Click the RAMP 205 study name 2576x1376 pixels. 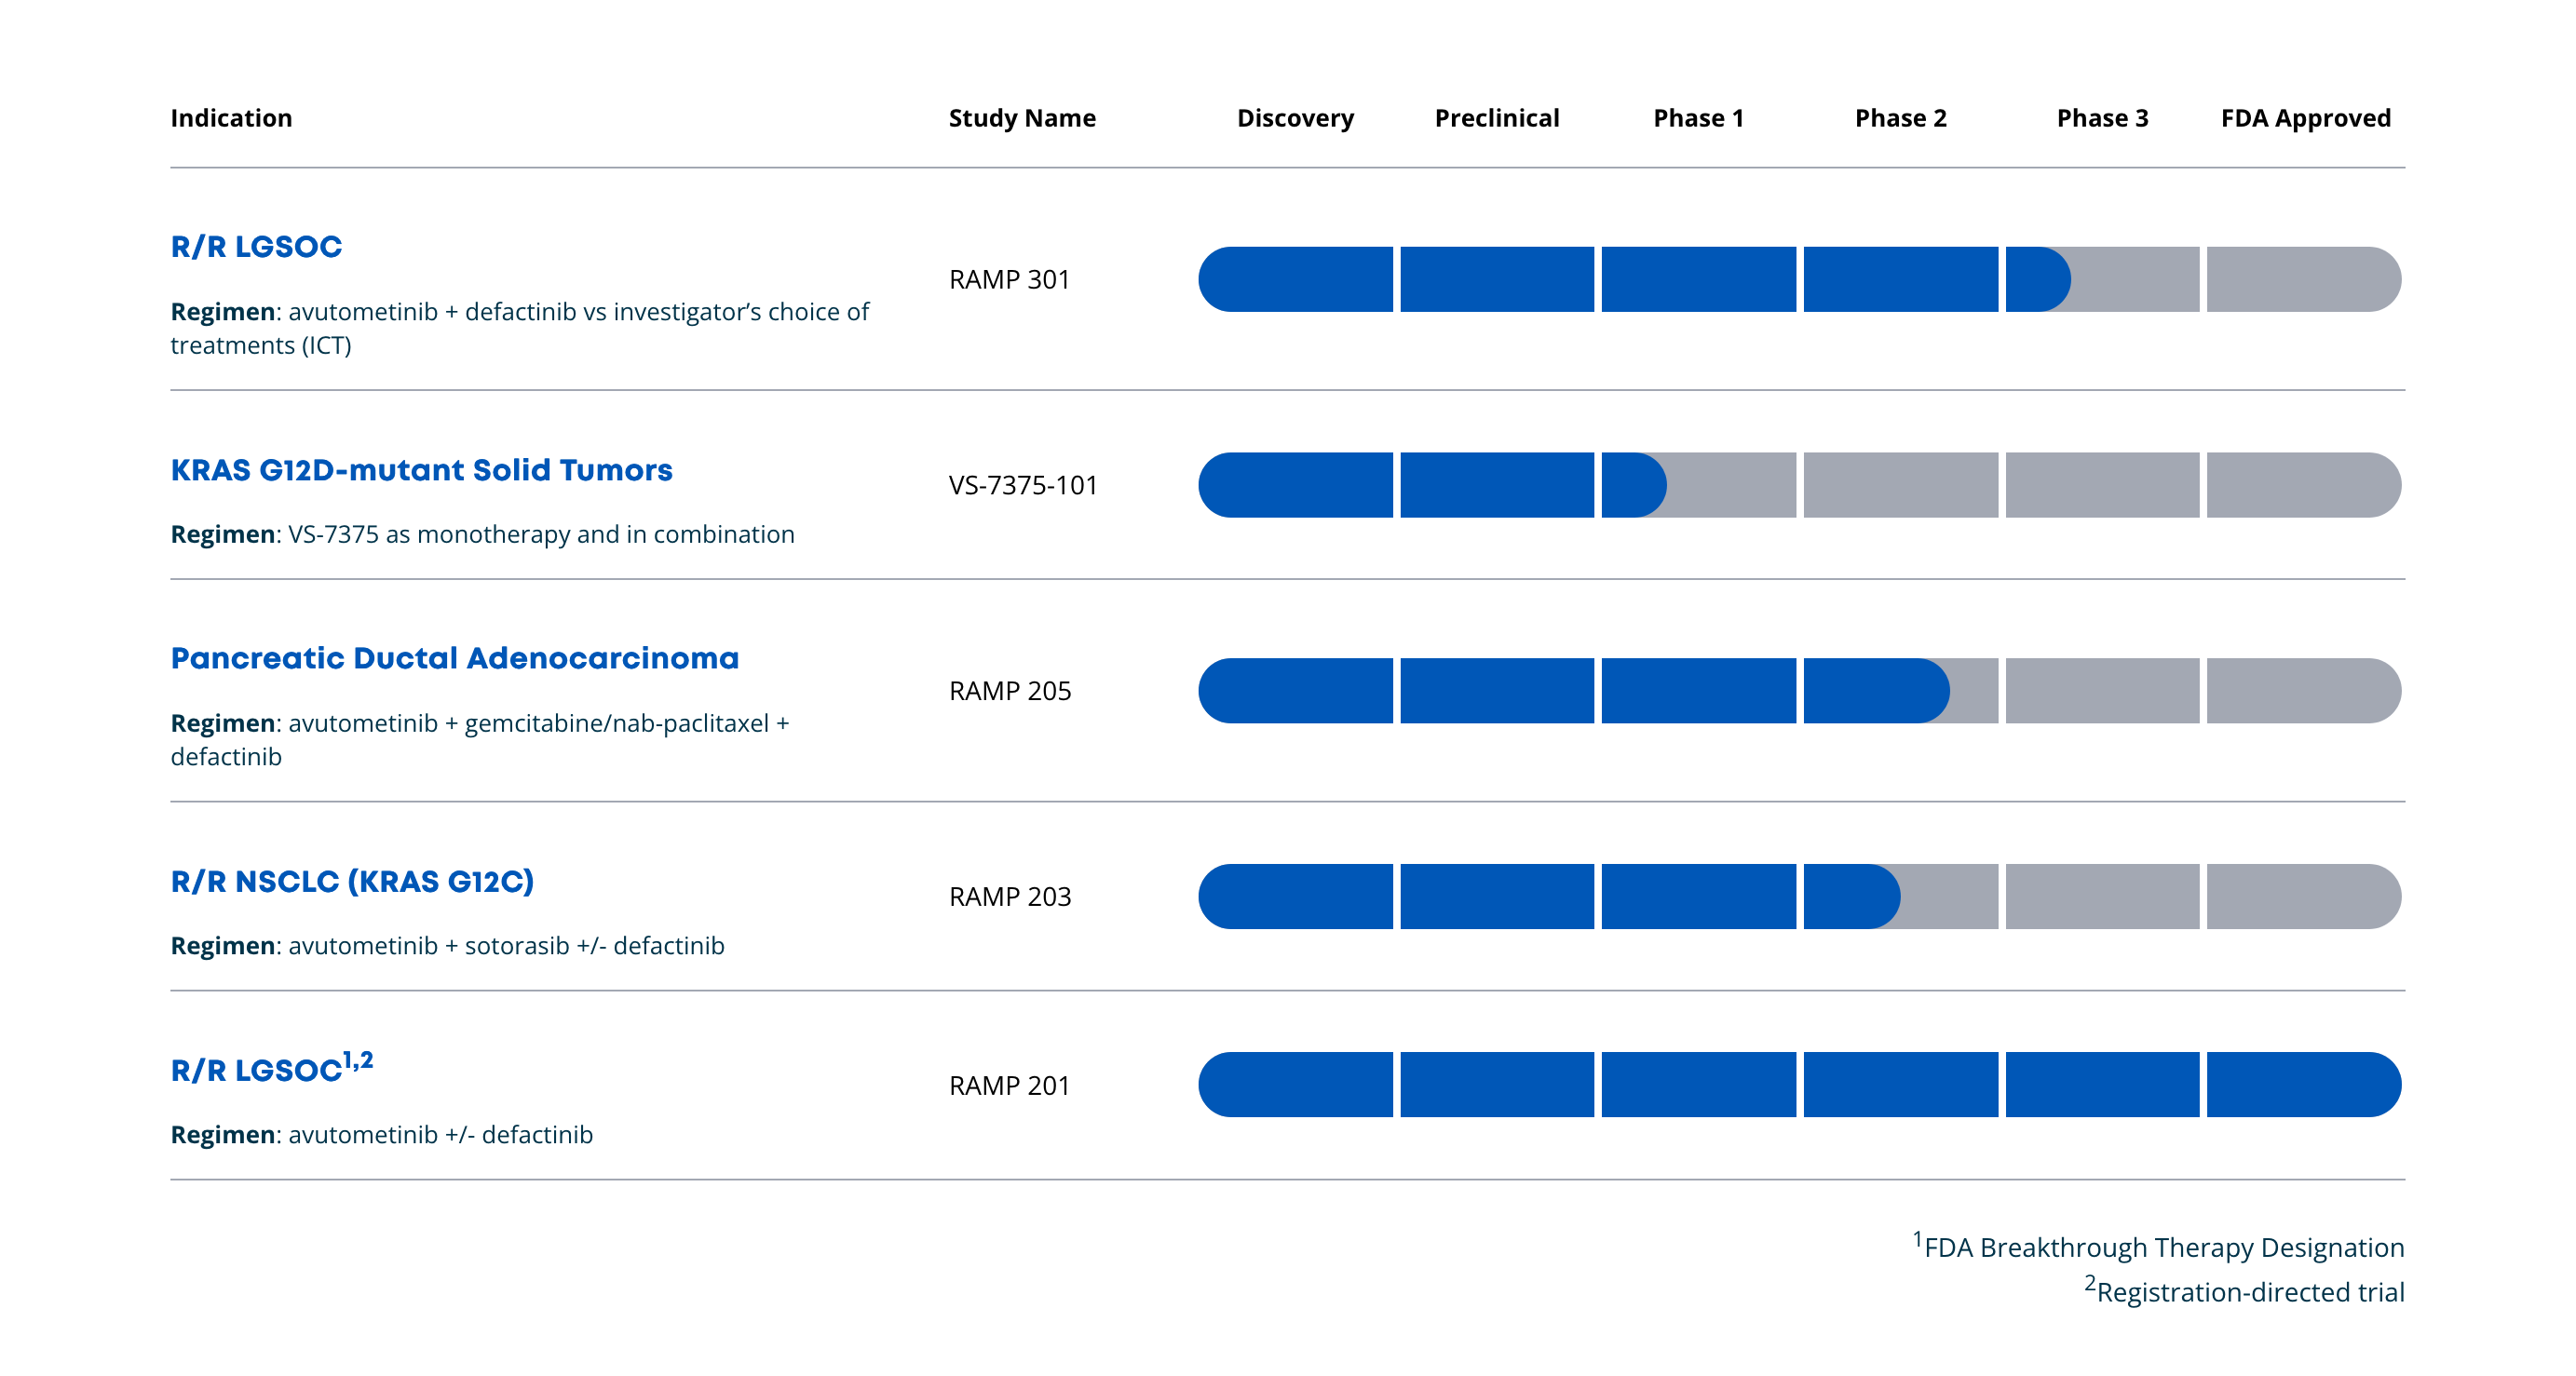pos(1009,691)
